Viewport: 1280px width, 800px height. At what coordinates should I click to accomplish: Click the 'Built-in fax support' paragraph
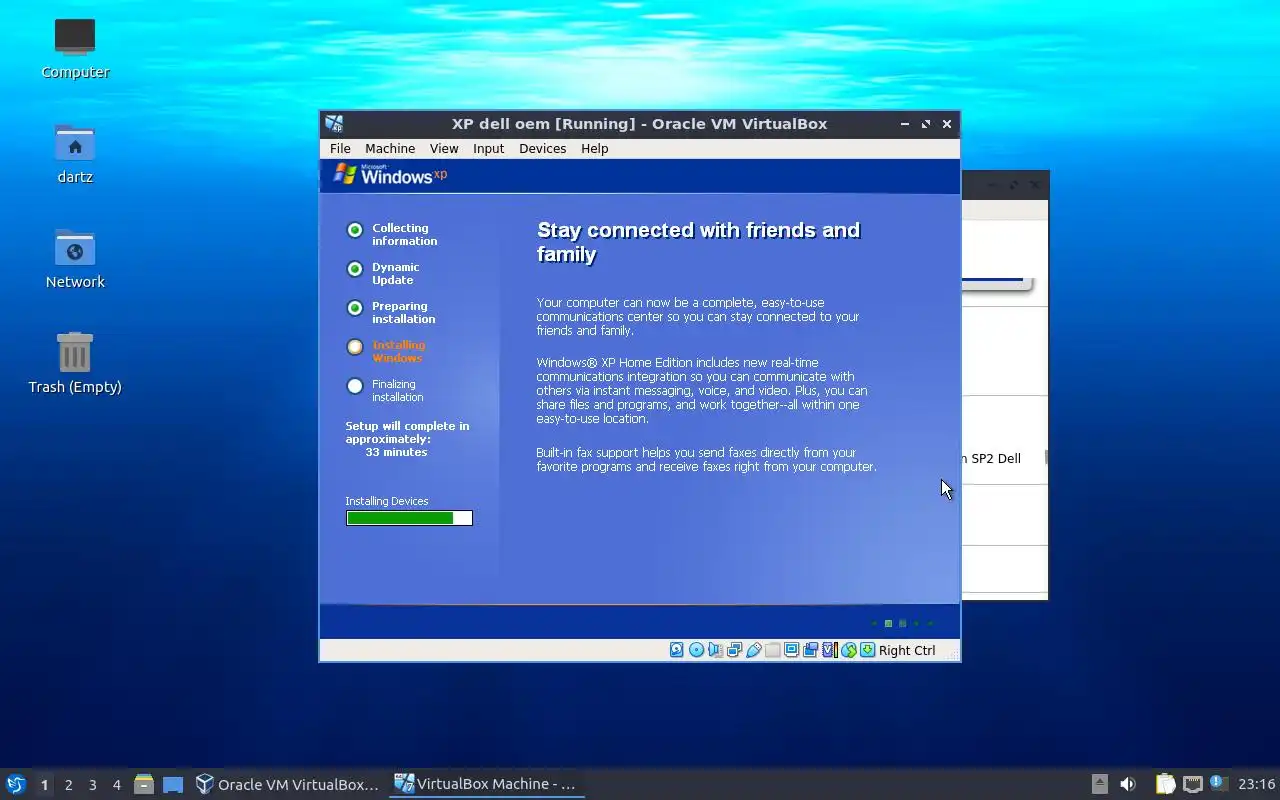706,460
